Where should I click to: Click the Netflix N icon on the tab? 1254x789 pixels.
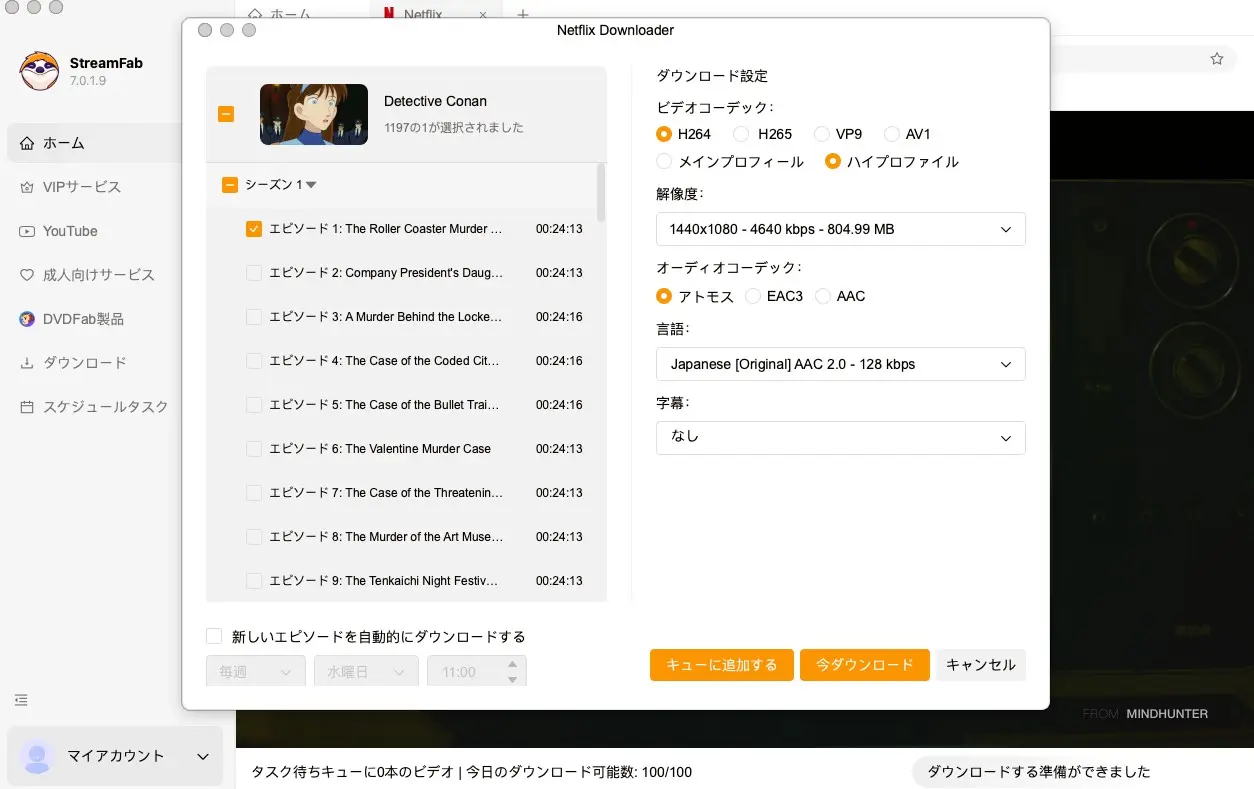point(389,15)
